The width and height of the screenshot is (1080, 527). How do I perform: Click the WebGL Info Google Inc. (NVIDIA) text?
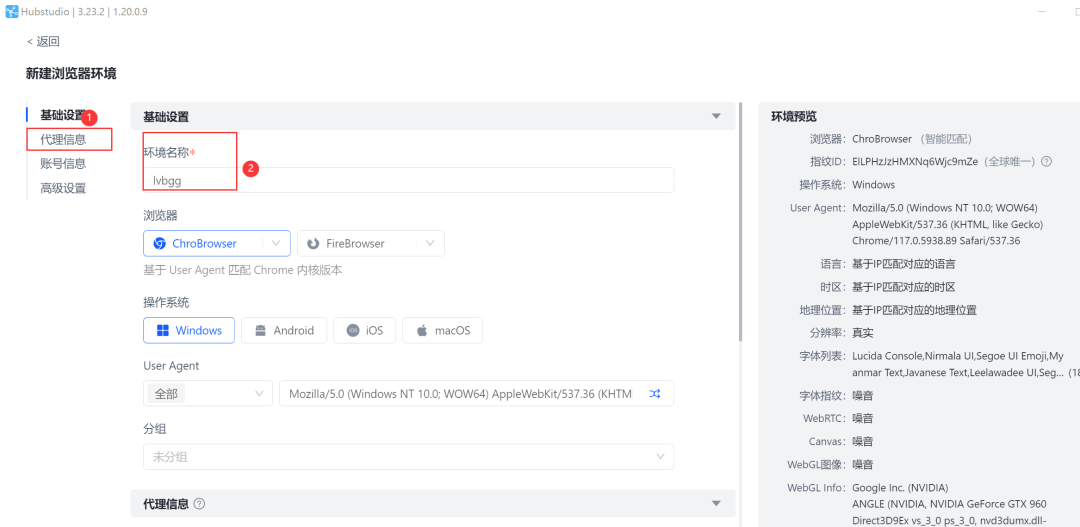[x=900, y=488]
